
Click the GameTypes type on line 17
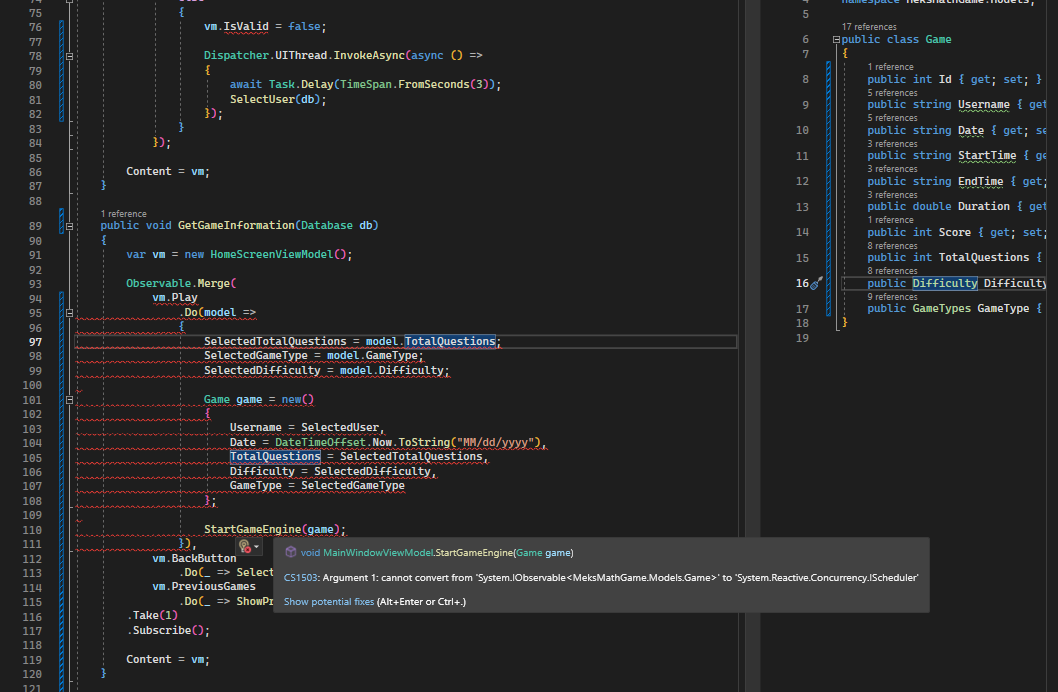click(x=941, y=308)
